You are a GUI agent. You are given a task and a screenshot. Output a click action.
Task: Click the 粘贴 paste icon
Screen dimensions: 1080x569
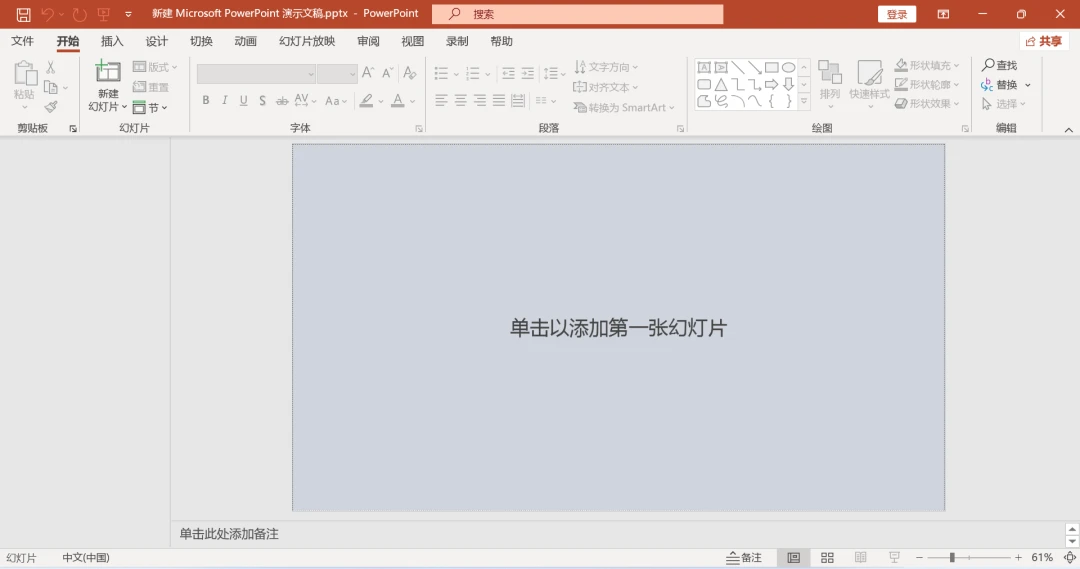click(x=25, y=74)
